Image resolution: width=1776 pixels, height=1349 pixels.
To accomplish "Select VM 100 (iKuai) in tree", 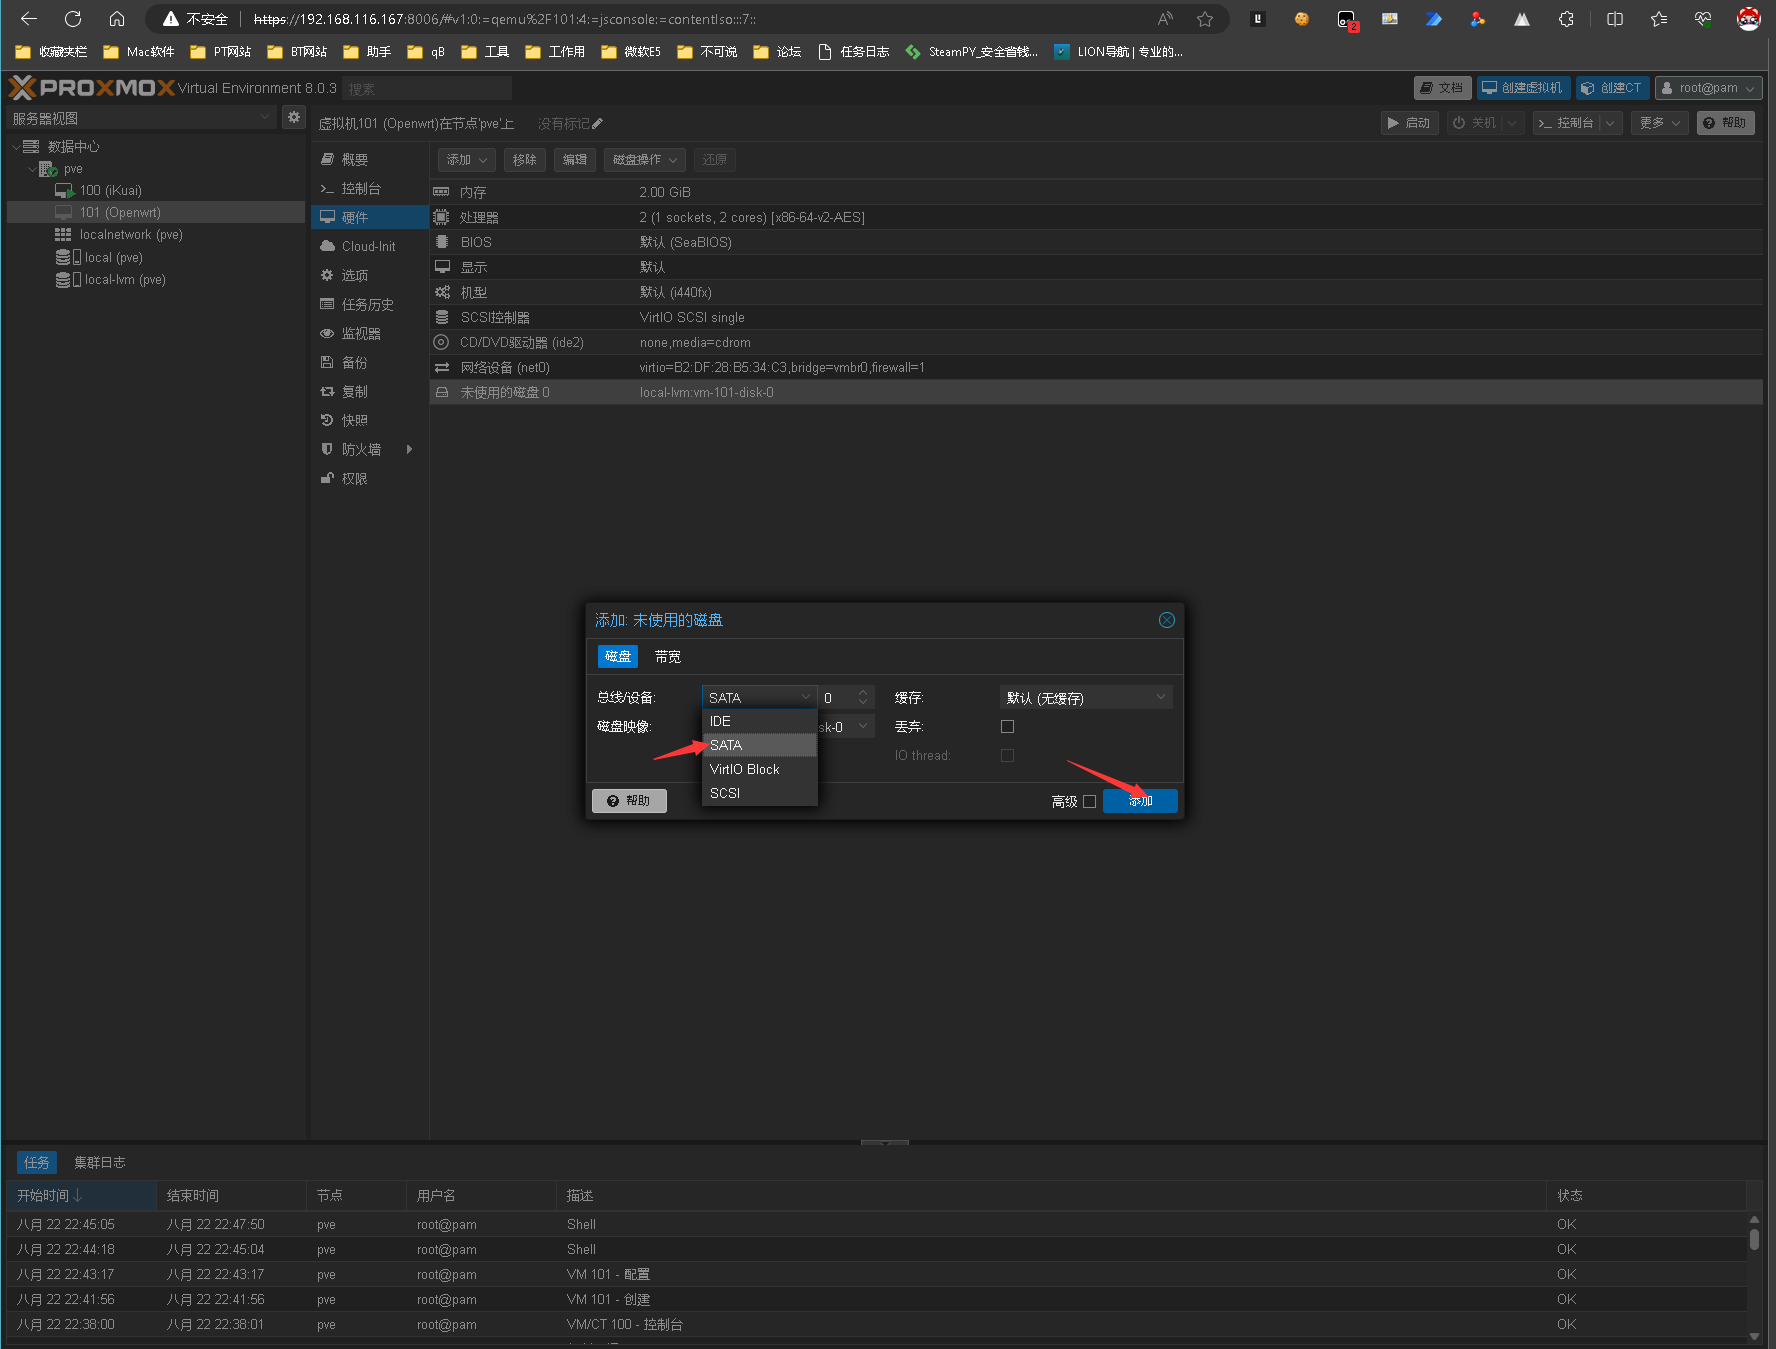I will tap(110, 190).
